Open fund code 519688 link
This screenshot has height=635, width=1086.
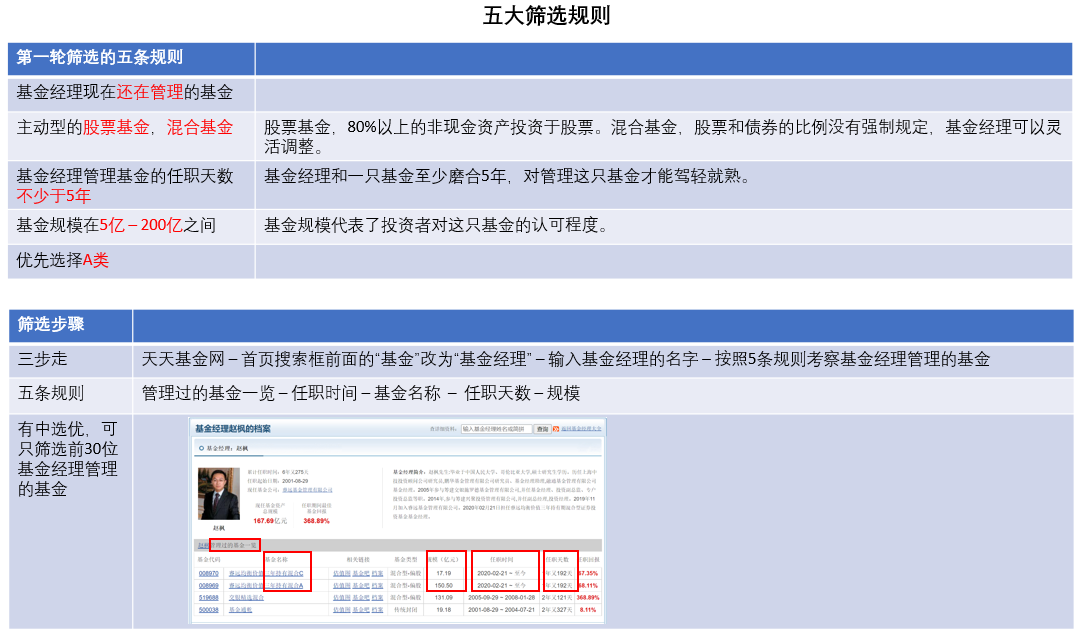(x=208, y=597)
